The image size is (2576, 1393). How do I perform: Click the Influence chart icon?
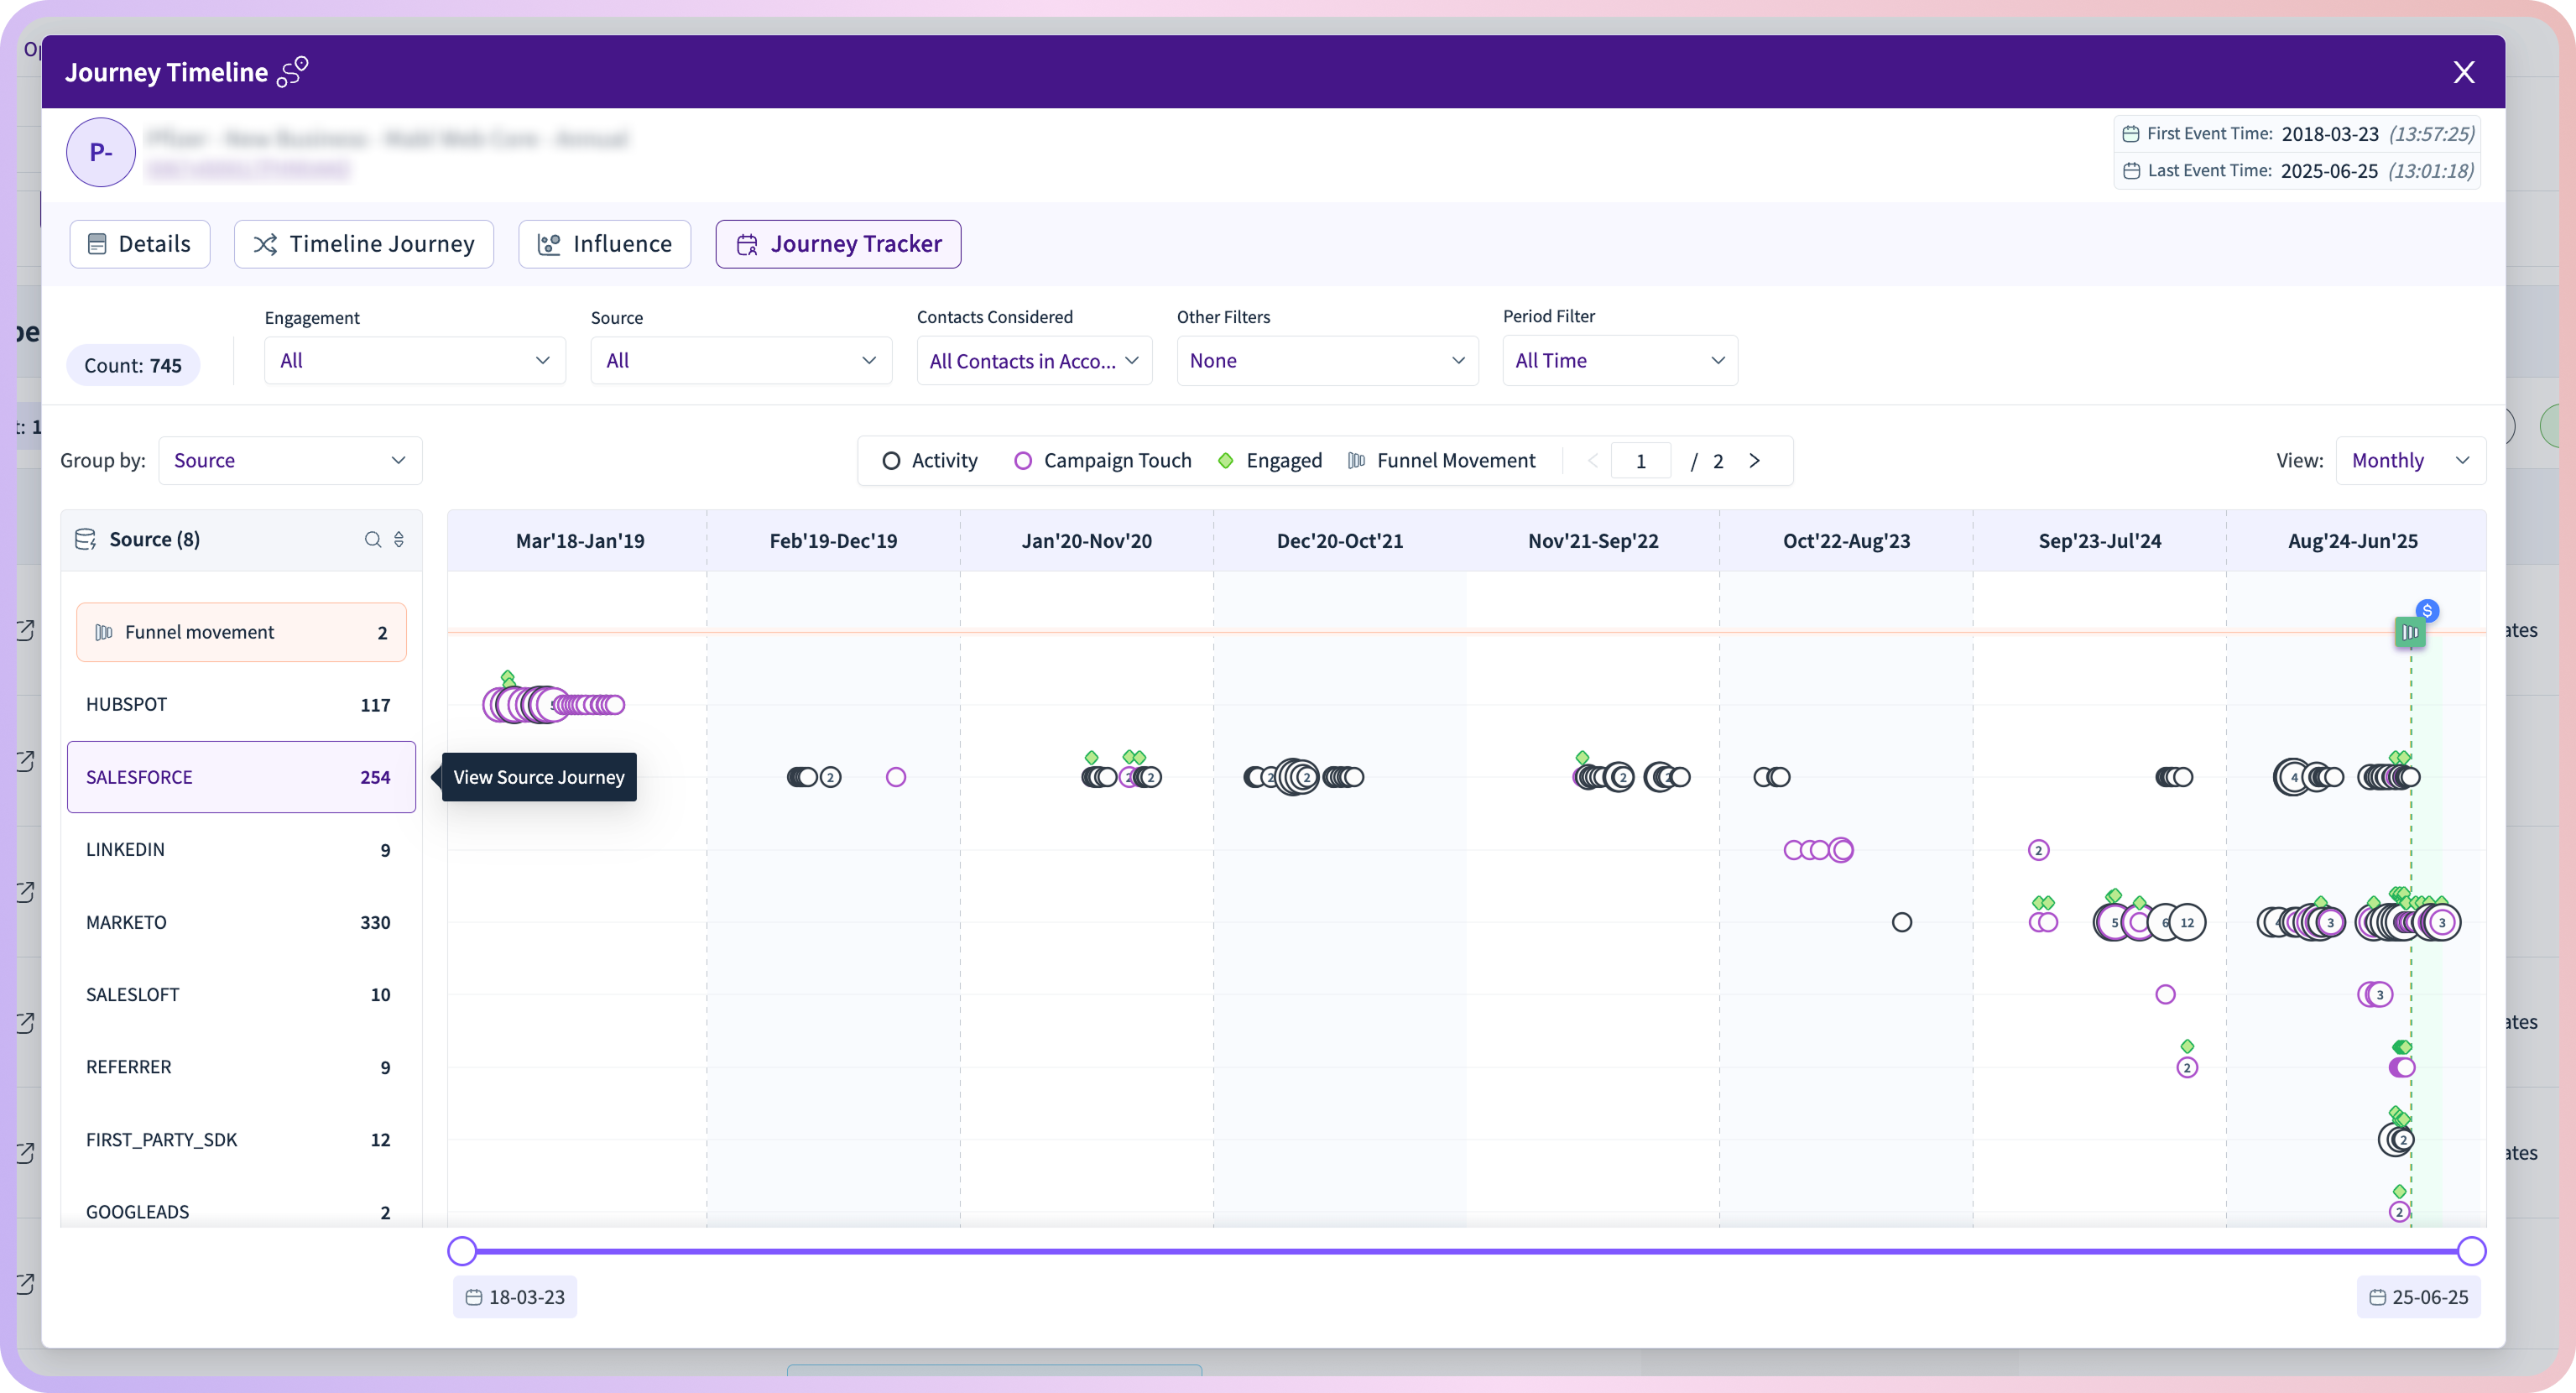(549, 244)
